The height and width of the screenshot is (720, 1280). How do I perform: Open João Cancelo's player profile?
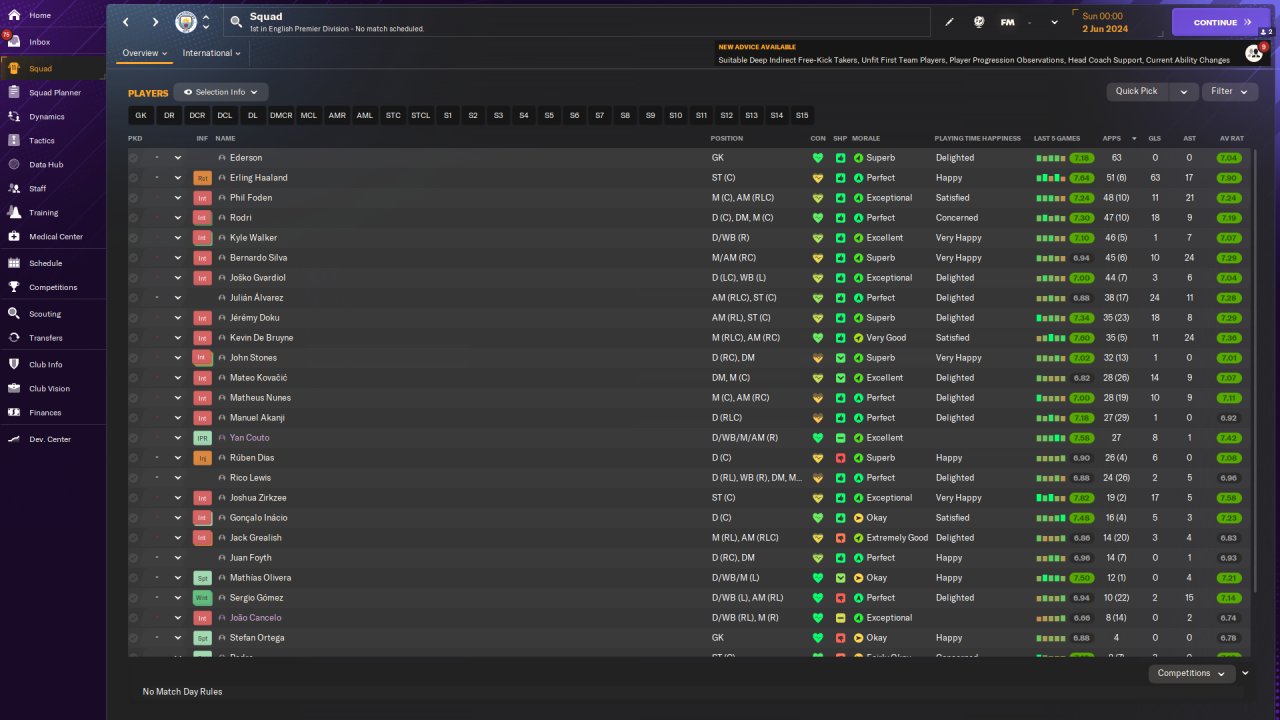pos(255,618)
